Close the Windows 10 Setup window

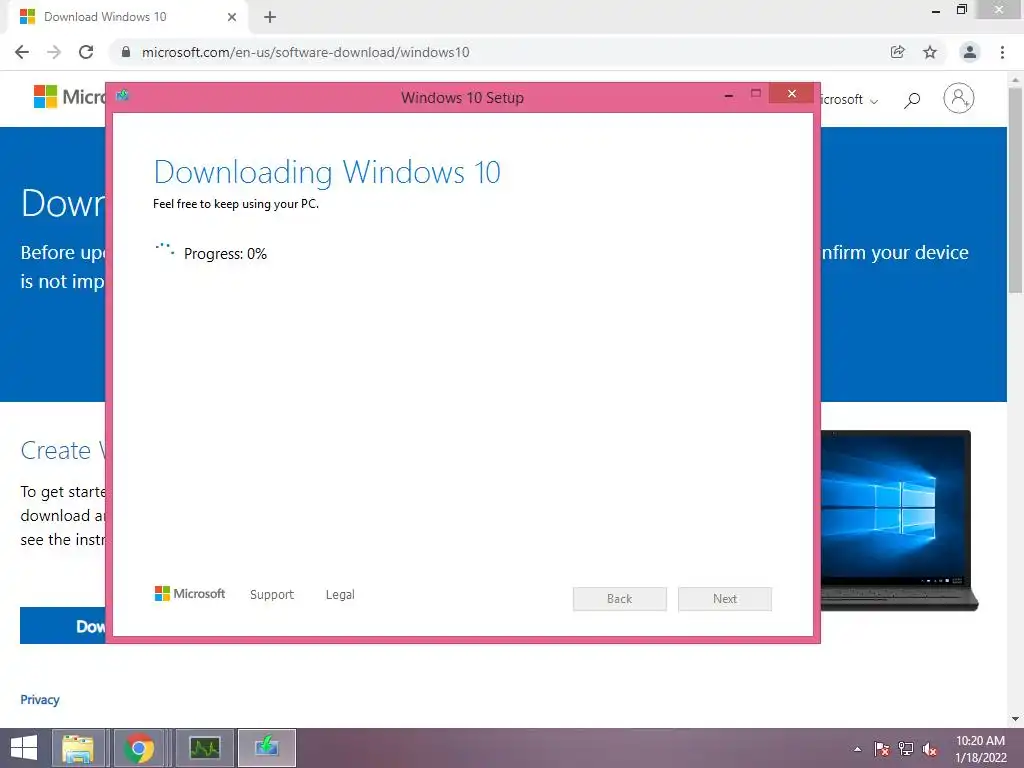click(x=792, y=93)
